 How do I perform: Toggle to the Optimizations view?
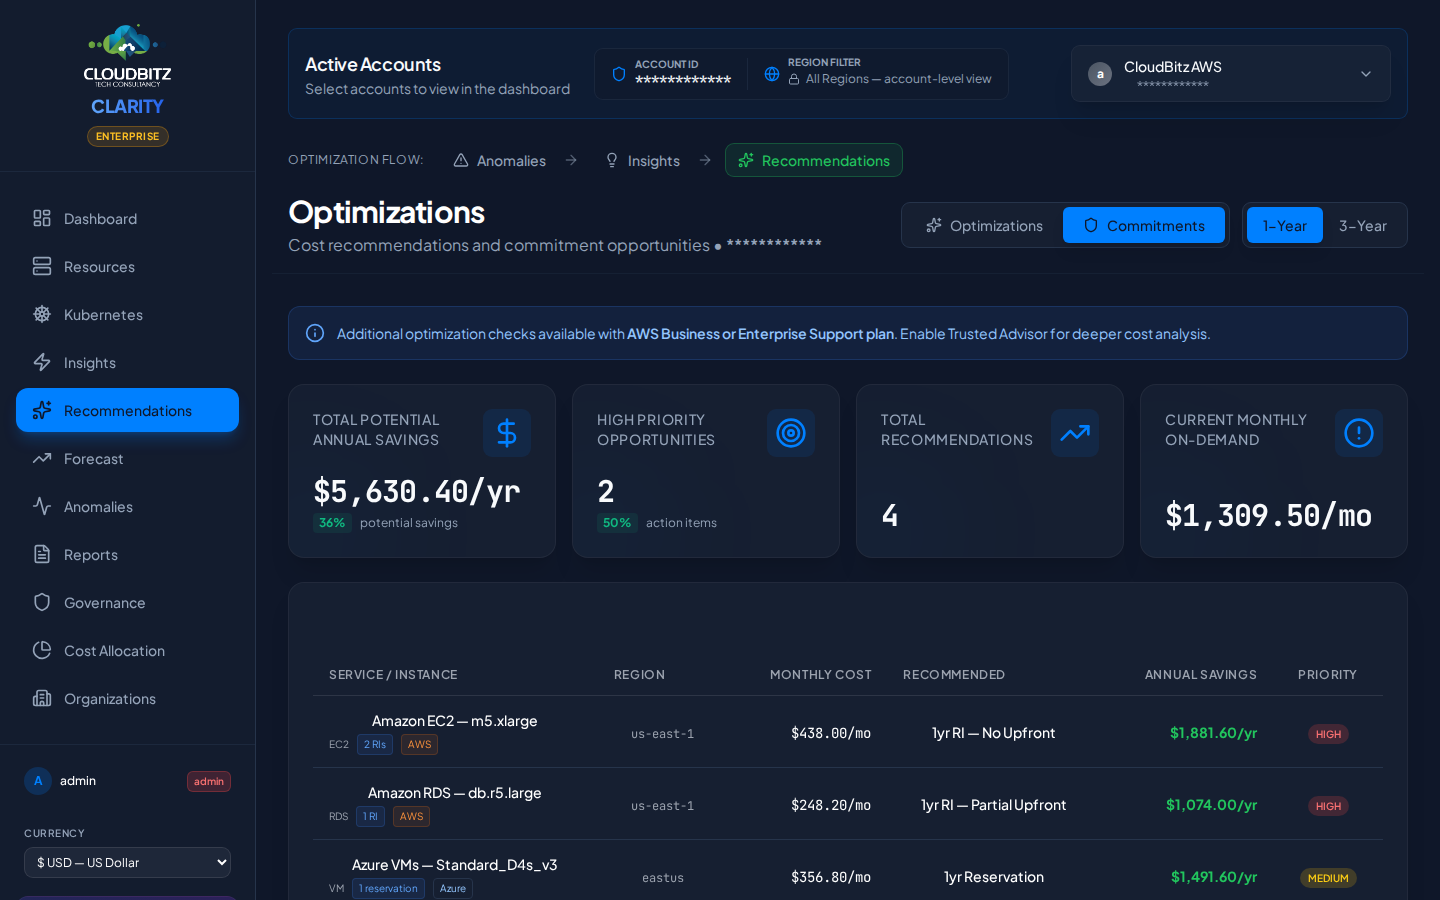984,226
